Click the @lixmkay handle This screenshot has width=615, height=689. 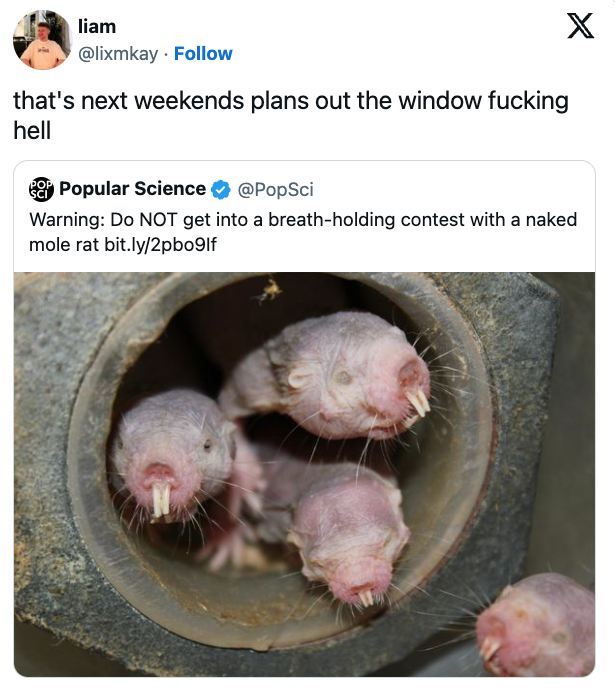tap(118, 54)
